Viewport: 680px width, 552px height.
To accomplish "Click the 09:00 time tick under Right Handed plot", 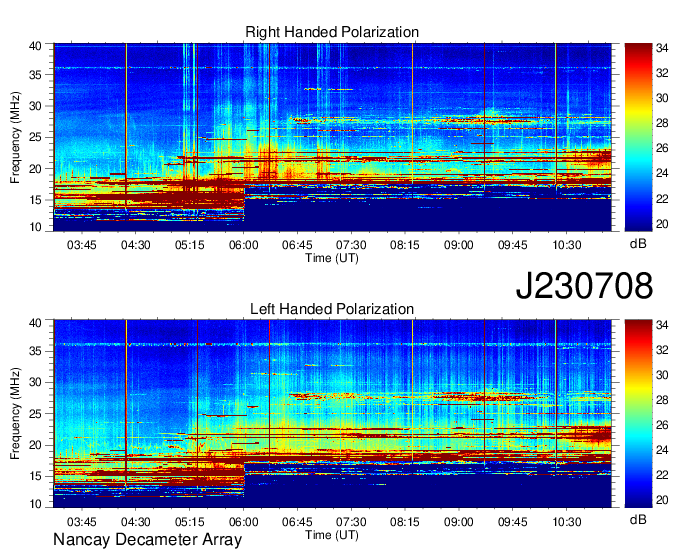I will (458, 245).
